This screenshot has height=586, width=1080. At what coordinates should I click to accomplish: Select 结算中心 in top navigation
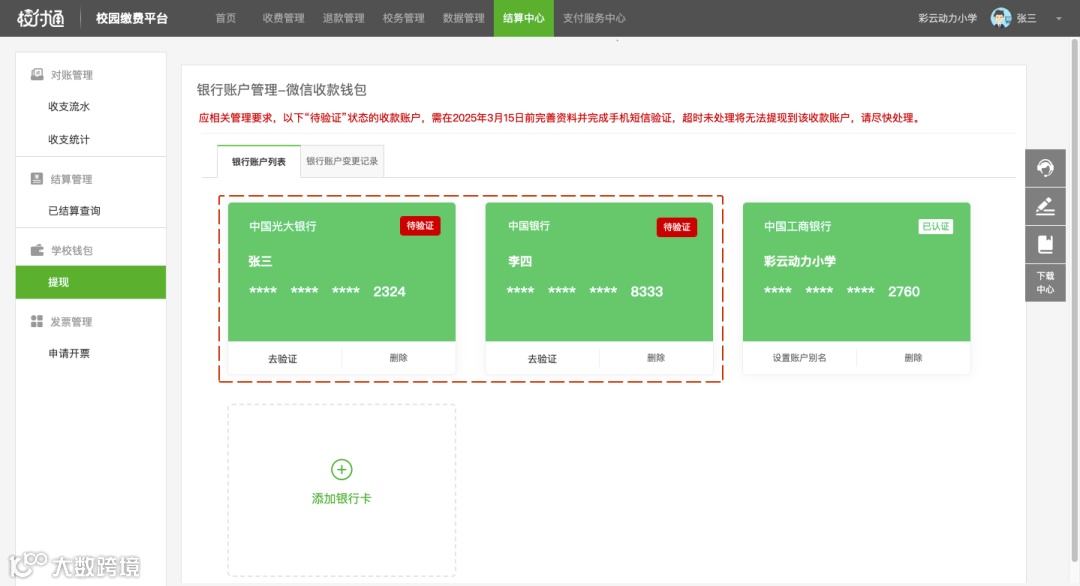point(523,18)
